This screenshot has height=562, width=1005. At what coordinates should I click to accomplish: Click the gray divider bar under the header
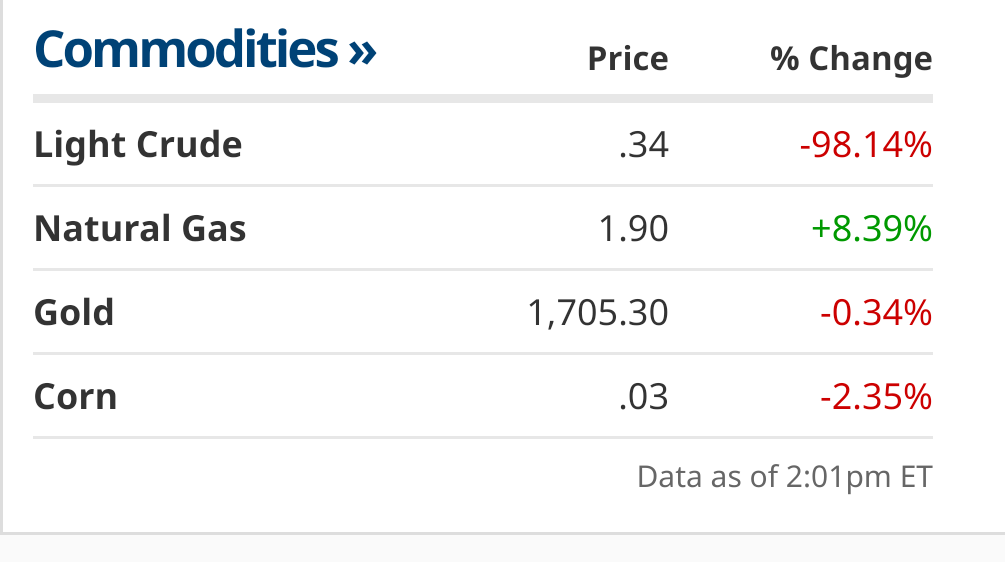click(x=483, y=99)
